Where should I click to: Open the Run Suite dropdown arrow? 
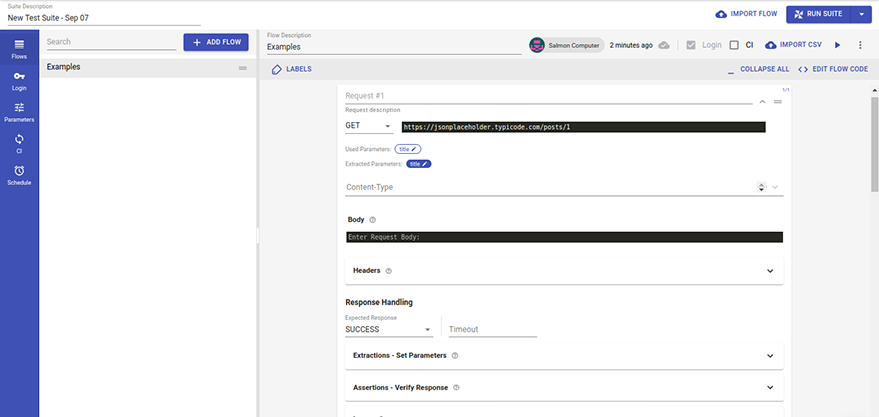[861, 15]
